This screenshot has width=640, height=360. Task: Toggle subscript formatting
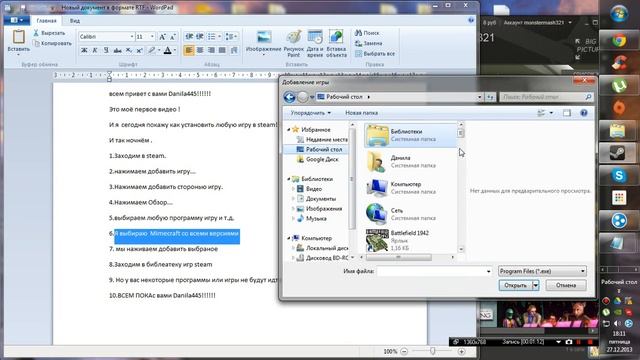pyautogui.click(x=128, y=50)
